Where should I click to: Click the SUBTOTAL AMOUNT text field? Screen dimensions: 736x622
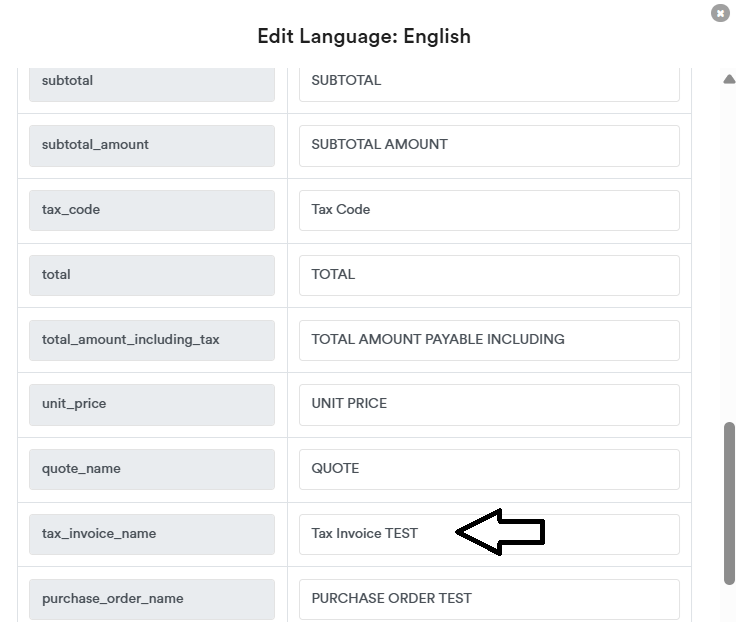point(488,145)
